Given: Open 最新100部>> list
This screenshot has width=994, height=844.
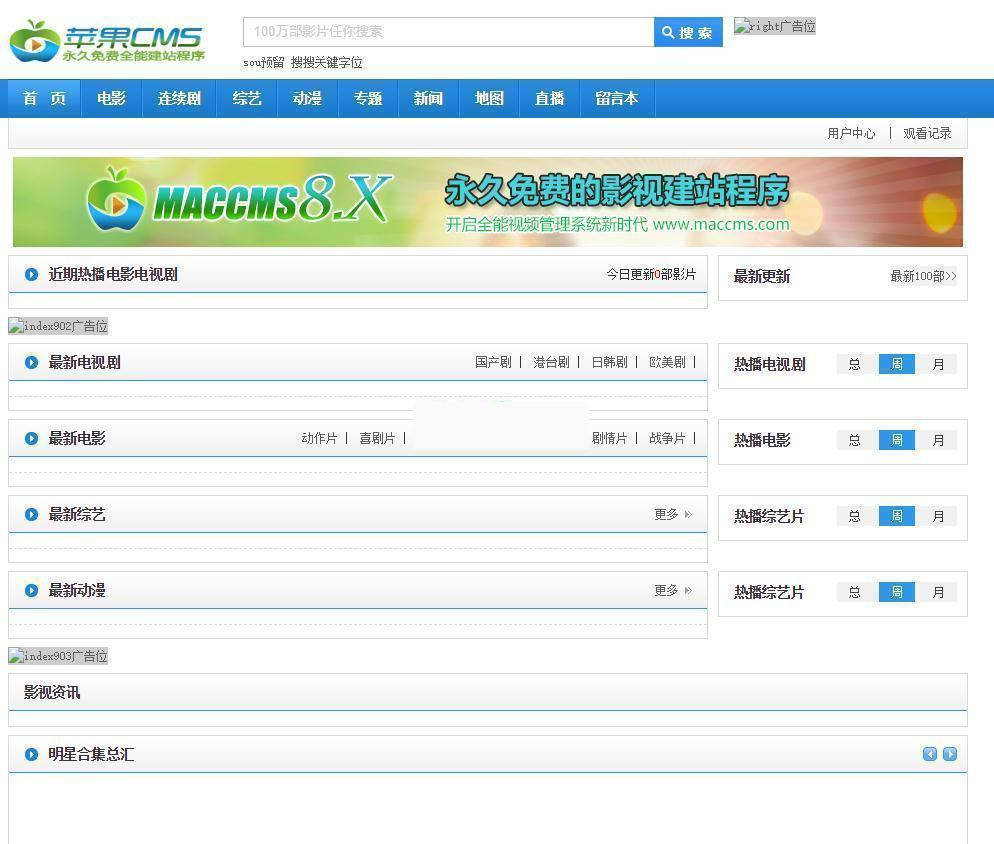Looking at the screenshot, I should (923, 276).
